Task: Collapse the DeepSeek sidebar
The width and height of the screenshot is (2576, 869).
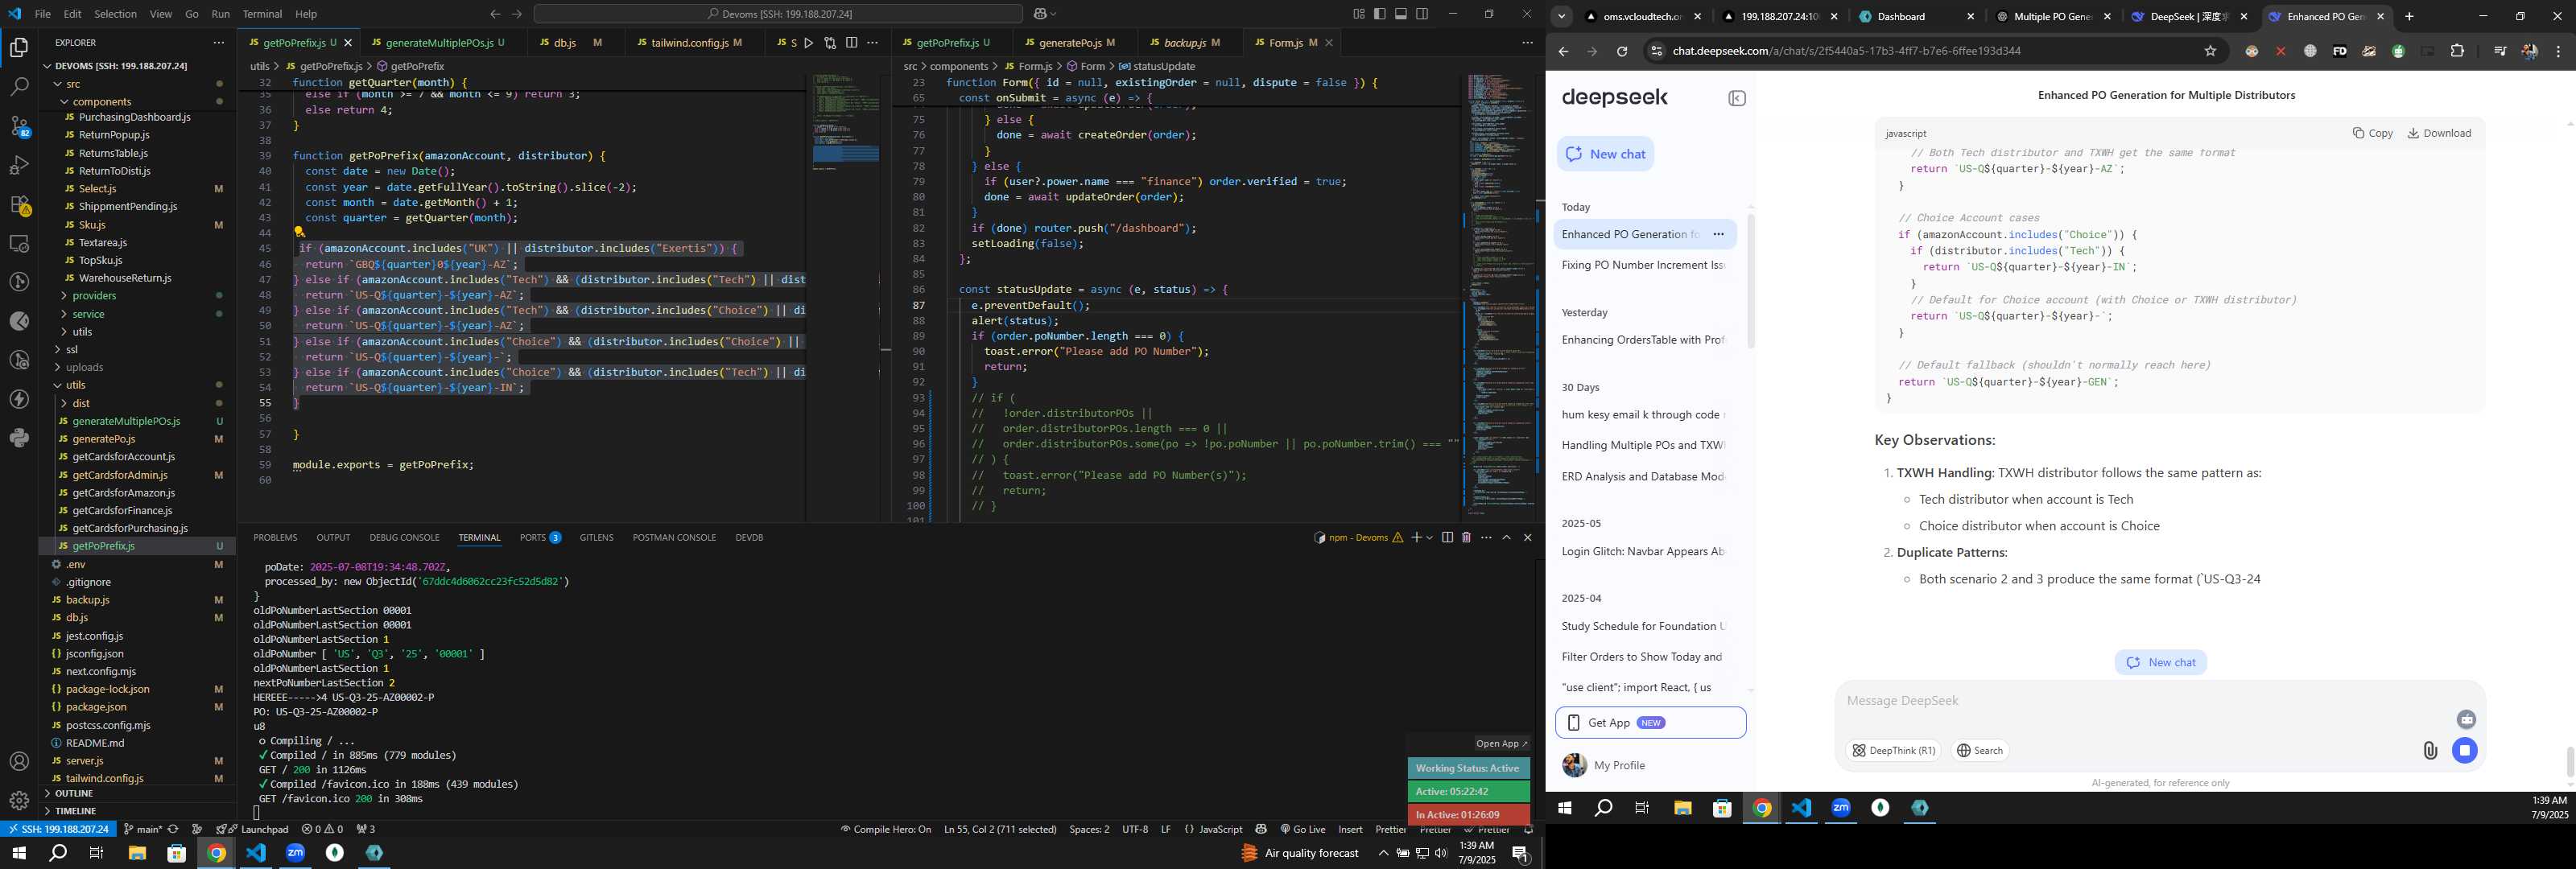Action: (x=1737, y=98)
